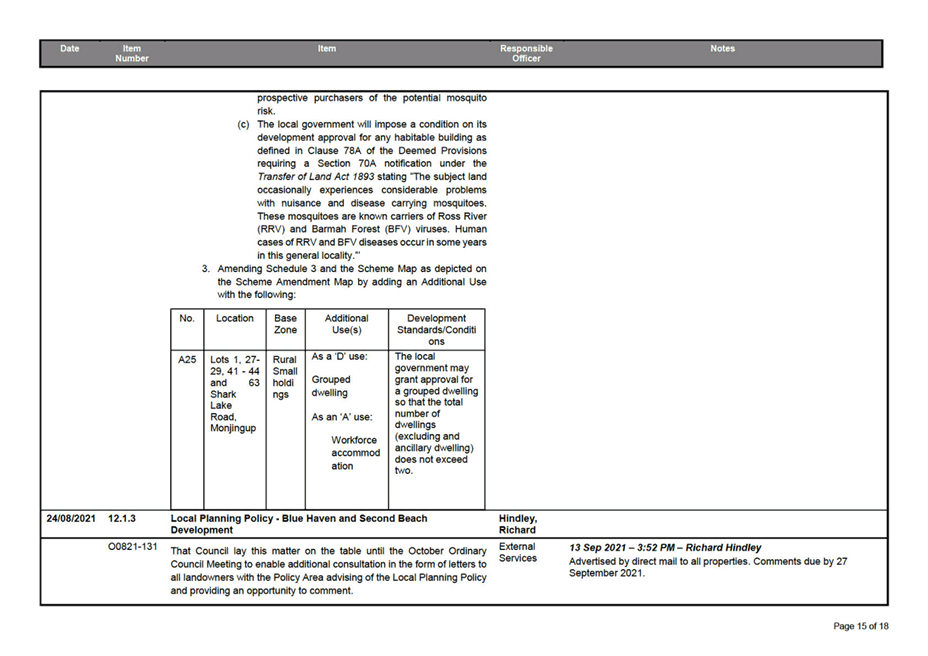Select the 'Workforce accommodation' text
This screenshot has height=656, width=928.
[356, 453]
